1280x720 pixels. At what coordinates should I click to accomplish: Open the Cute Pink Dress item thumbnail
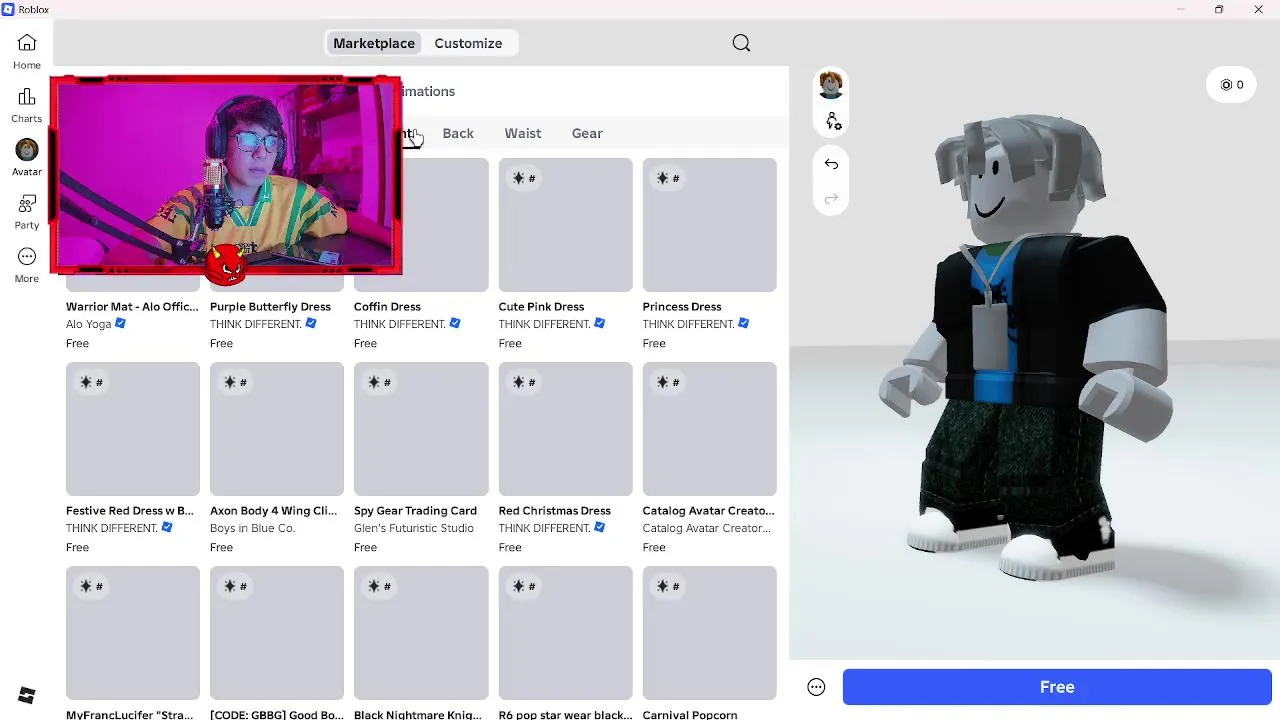point(566,225)
